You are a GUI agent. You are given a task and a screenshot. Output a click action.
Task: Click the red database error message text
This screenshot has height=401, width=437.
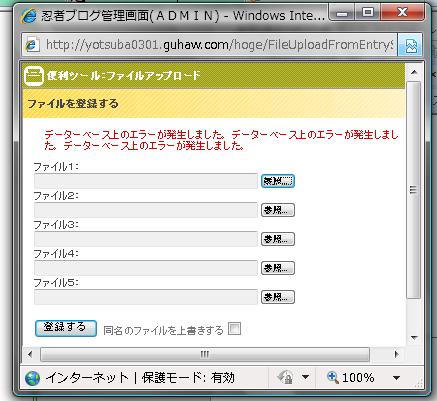point(221,140)
